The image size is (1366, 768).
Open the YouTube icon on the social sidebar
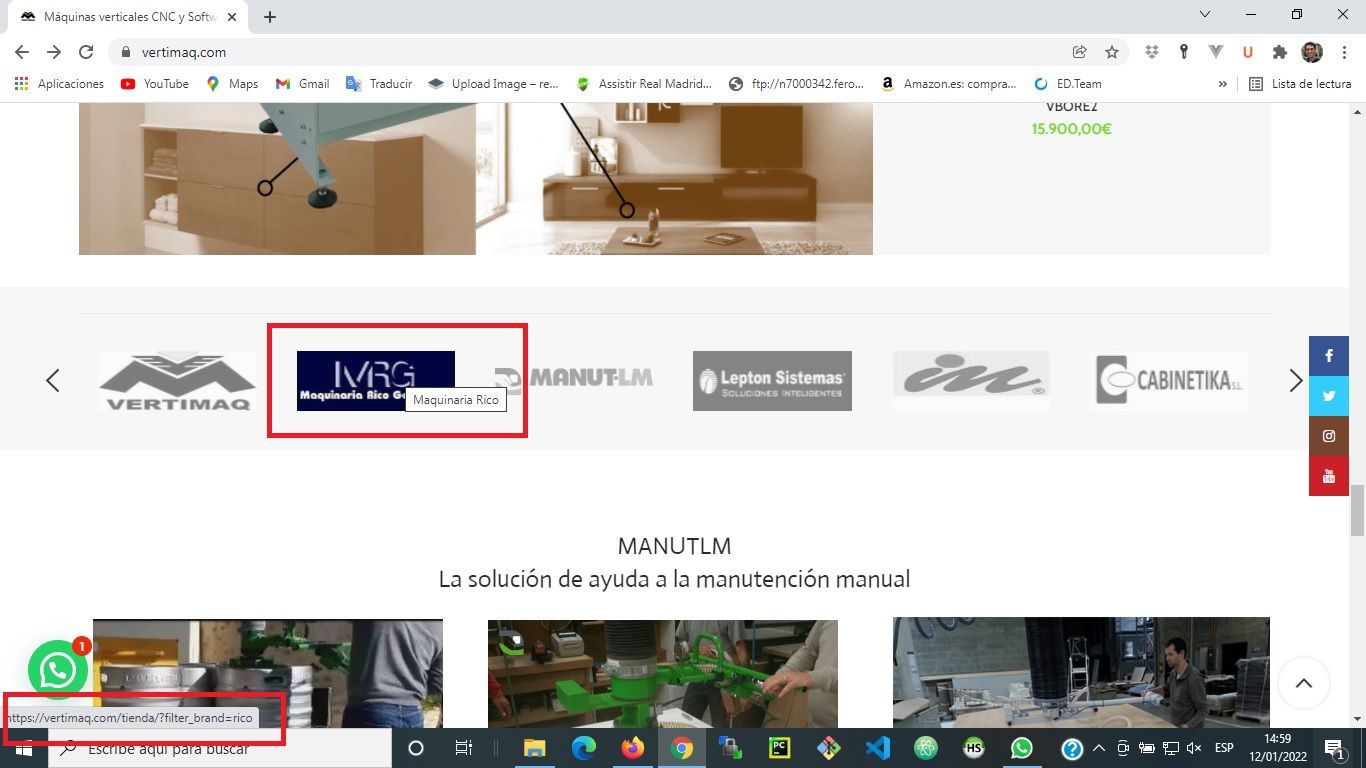coord(1329,476)
